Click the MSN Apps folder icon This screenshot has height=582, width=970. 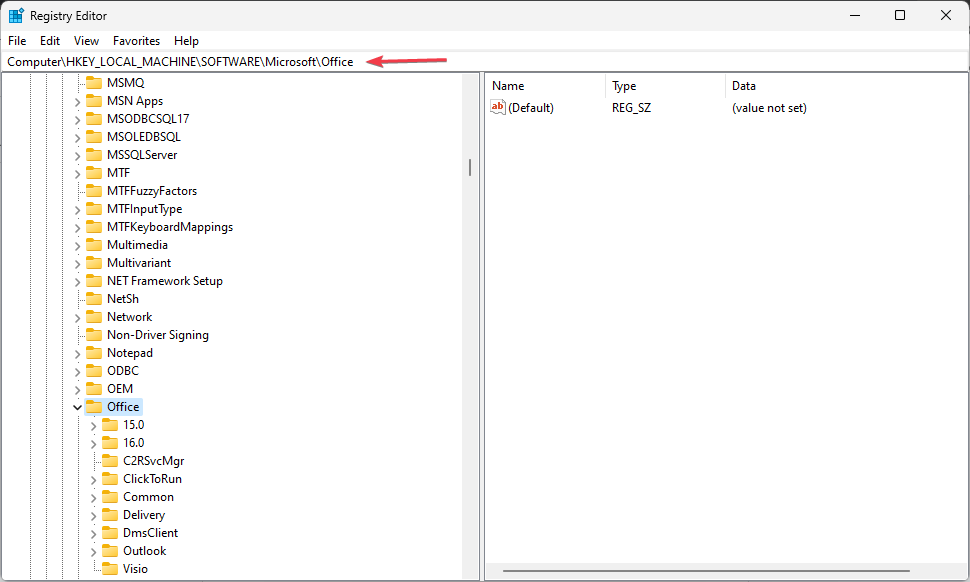[x=94, y=100]
